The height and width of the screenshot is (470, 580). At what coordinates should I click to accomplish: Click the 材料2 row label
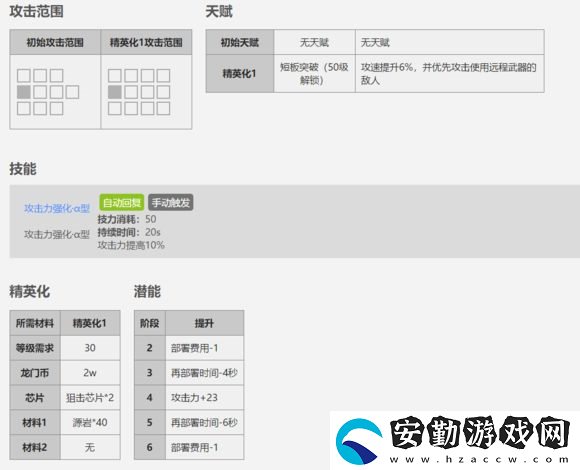pyautogui.click(x=35, y=447)
